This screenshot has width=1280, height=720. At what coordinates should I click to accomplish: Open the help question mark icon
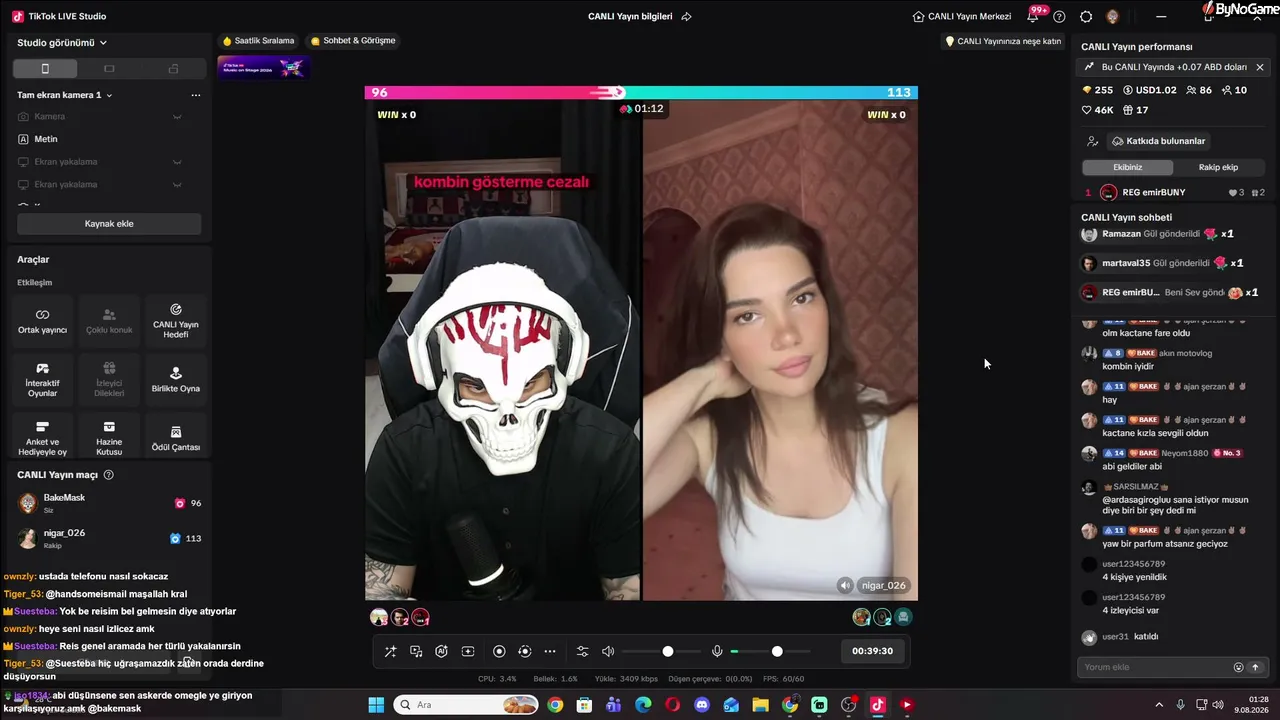(1060, 17)
